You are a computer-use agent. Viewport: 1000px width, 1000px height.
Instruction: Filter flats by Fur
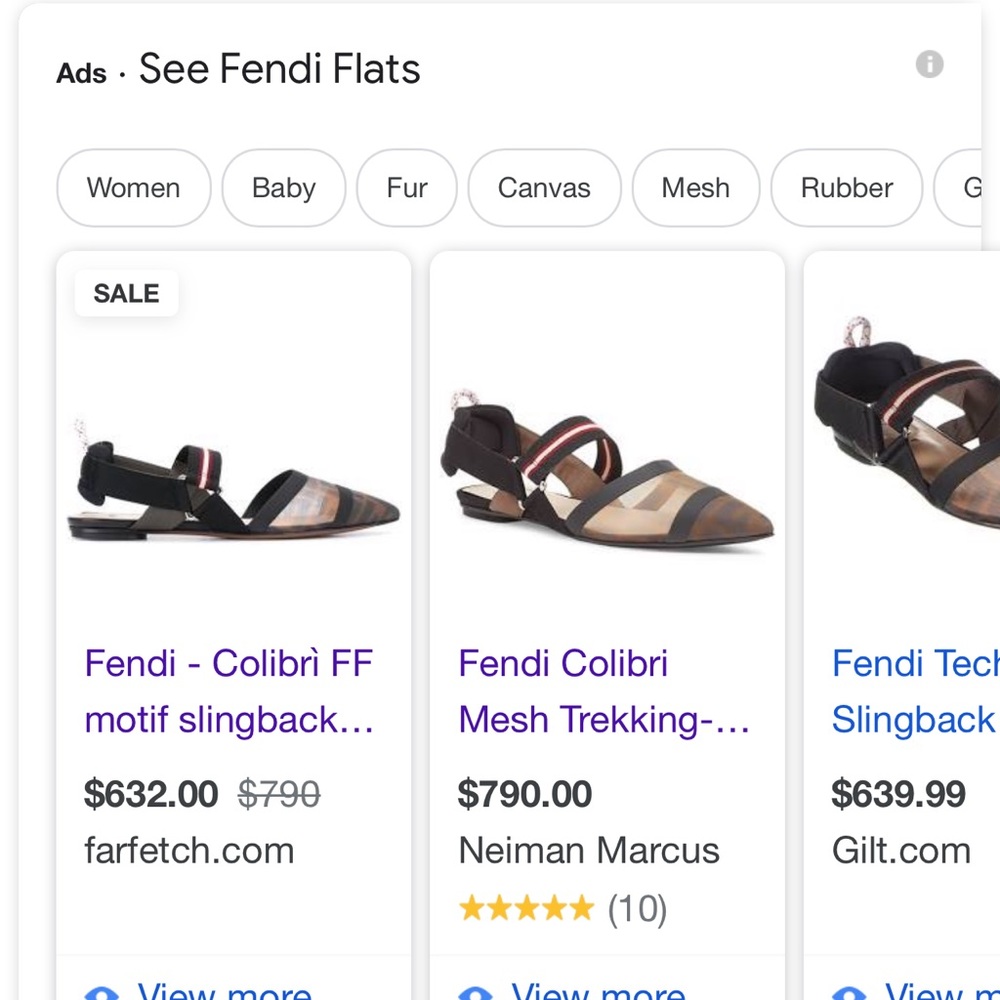(407, 188)
